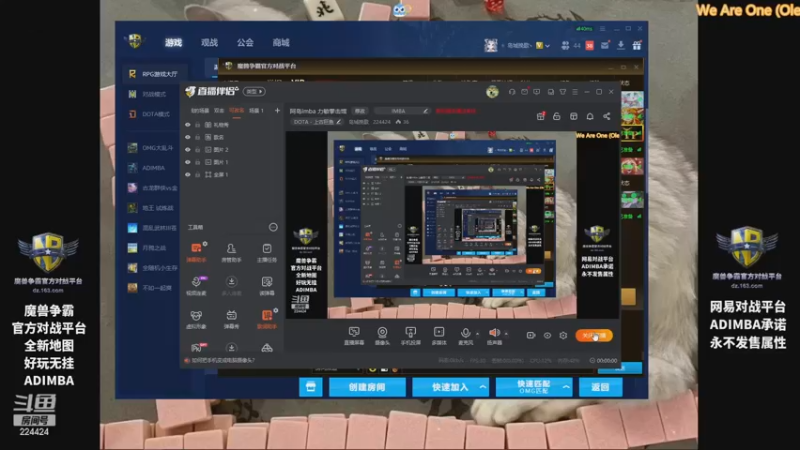Image resolution: width=800 pixels, height=450 pixels.
Task: Switch to the 公会 tab
Action: [x=245, y=42]
